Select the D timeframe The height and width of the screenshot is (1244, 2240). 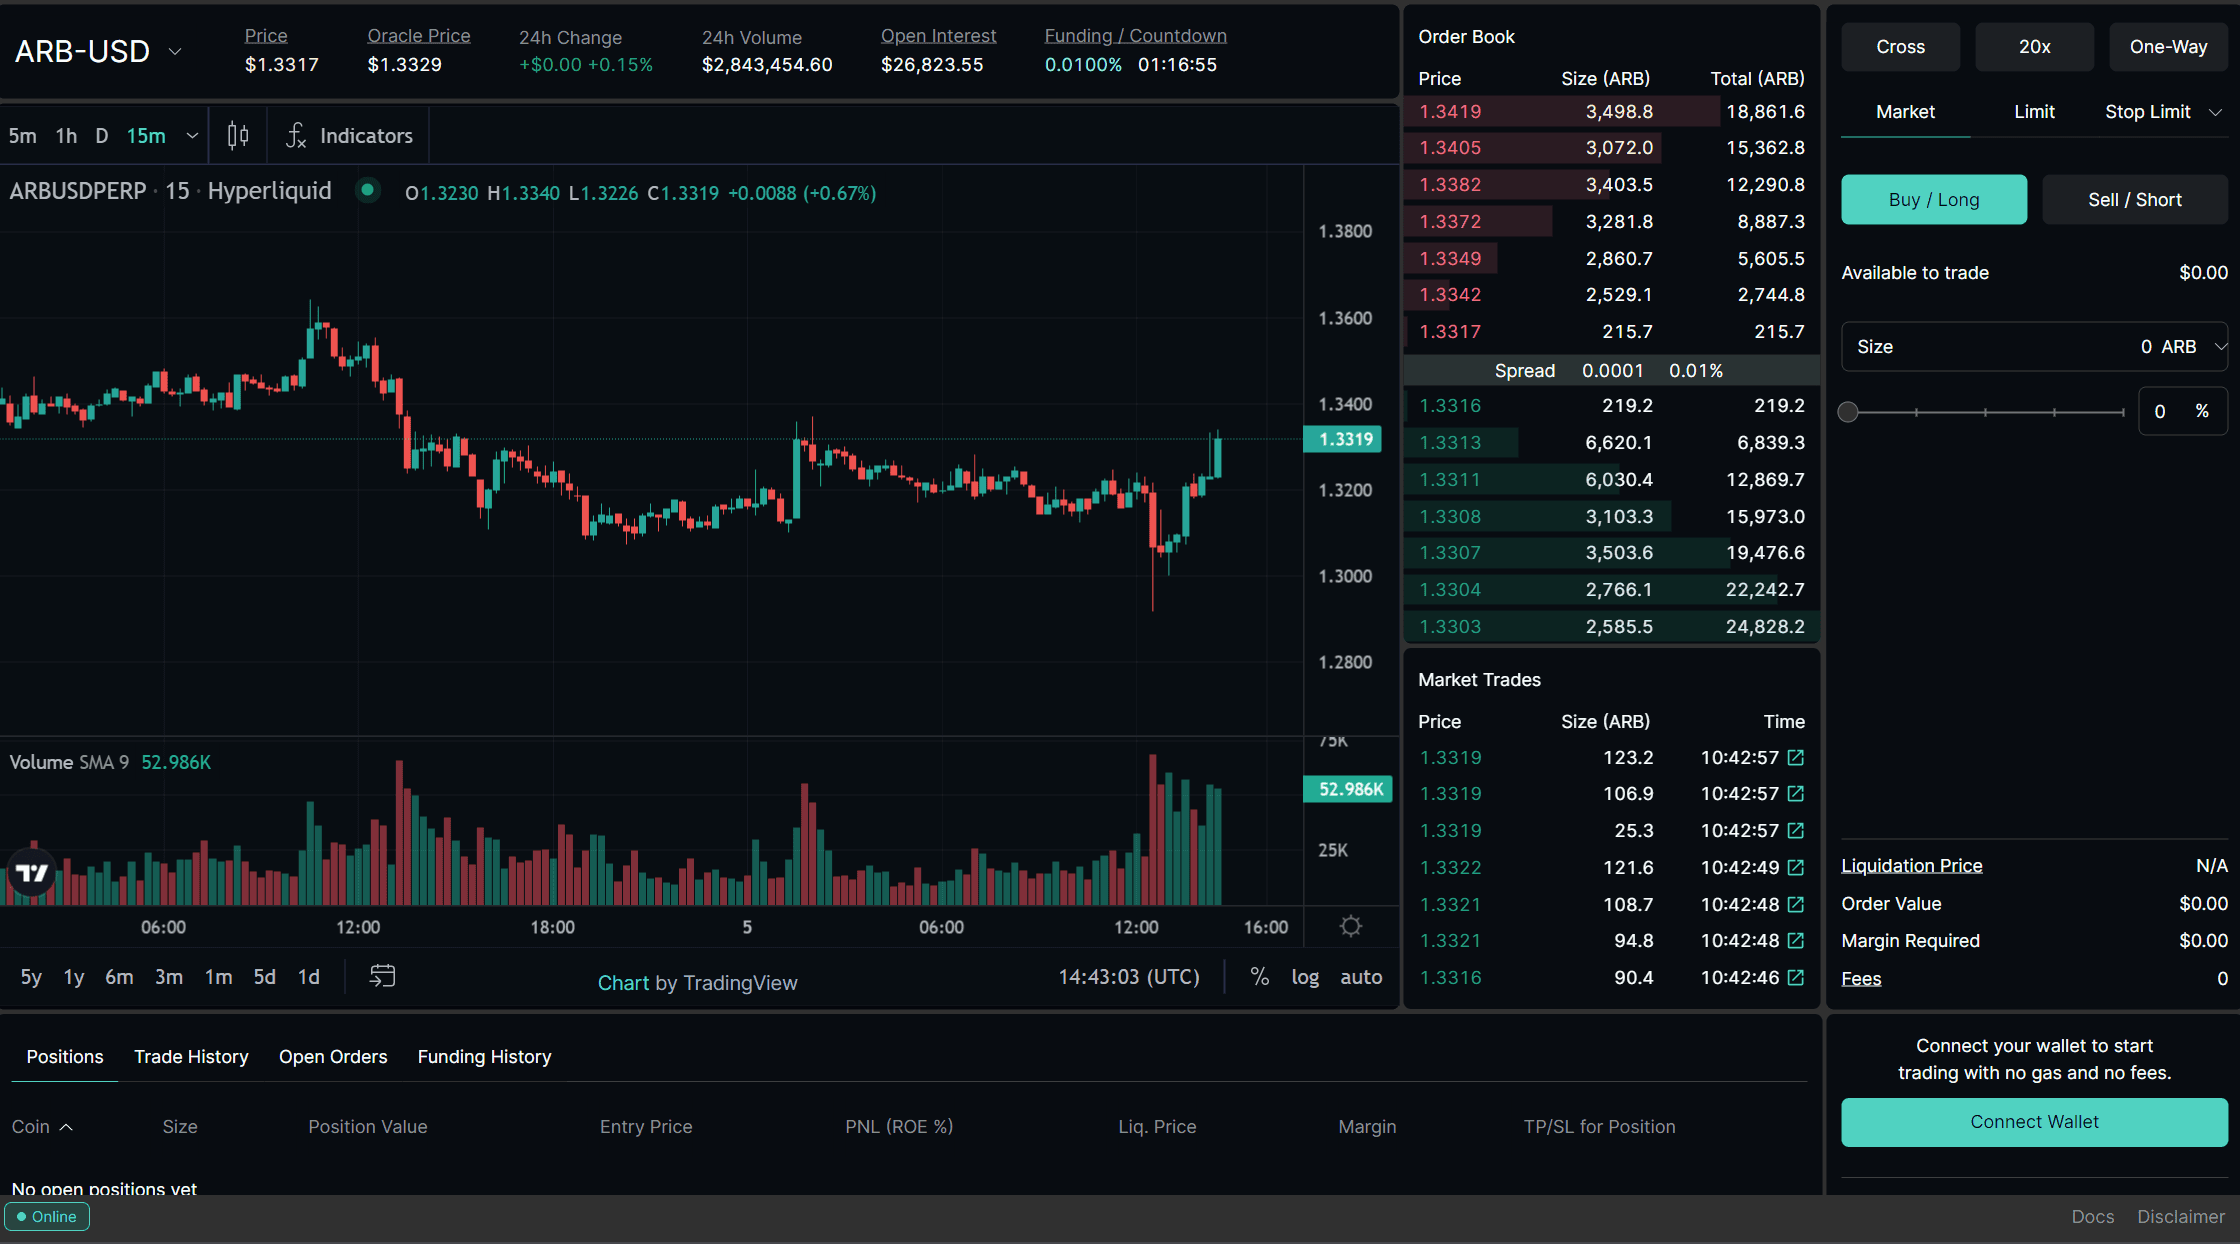pos(101,135)
